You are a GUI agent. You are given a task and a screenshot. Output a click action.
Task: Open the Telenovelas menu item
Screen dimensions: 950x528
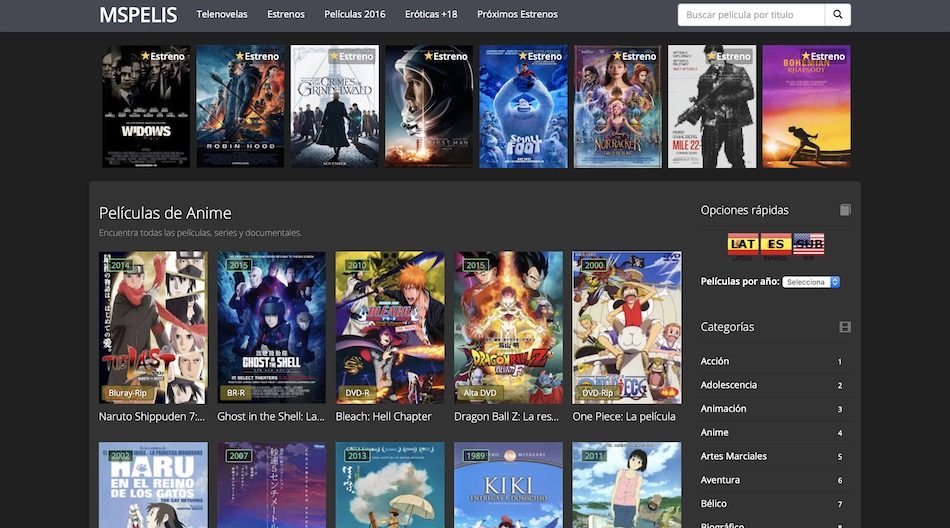[x=223, y=15]
